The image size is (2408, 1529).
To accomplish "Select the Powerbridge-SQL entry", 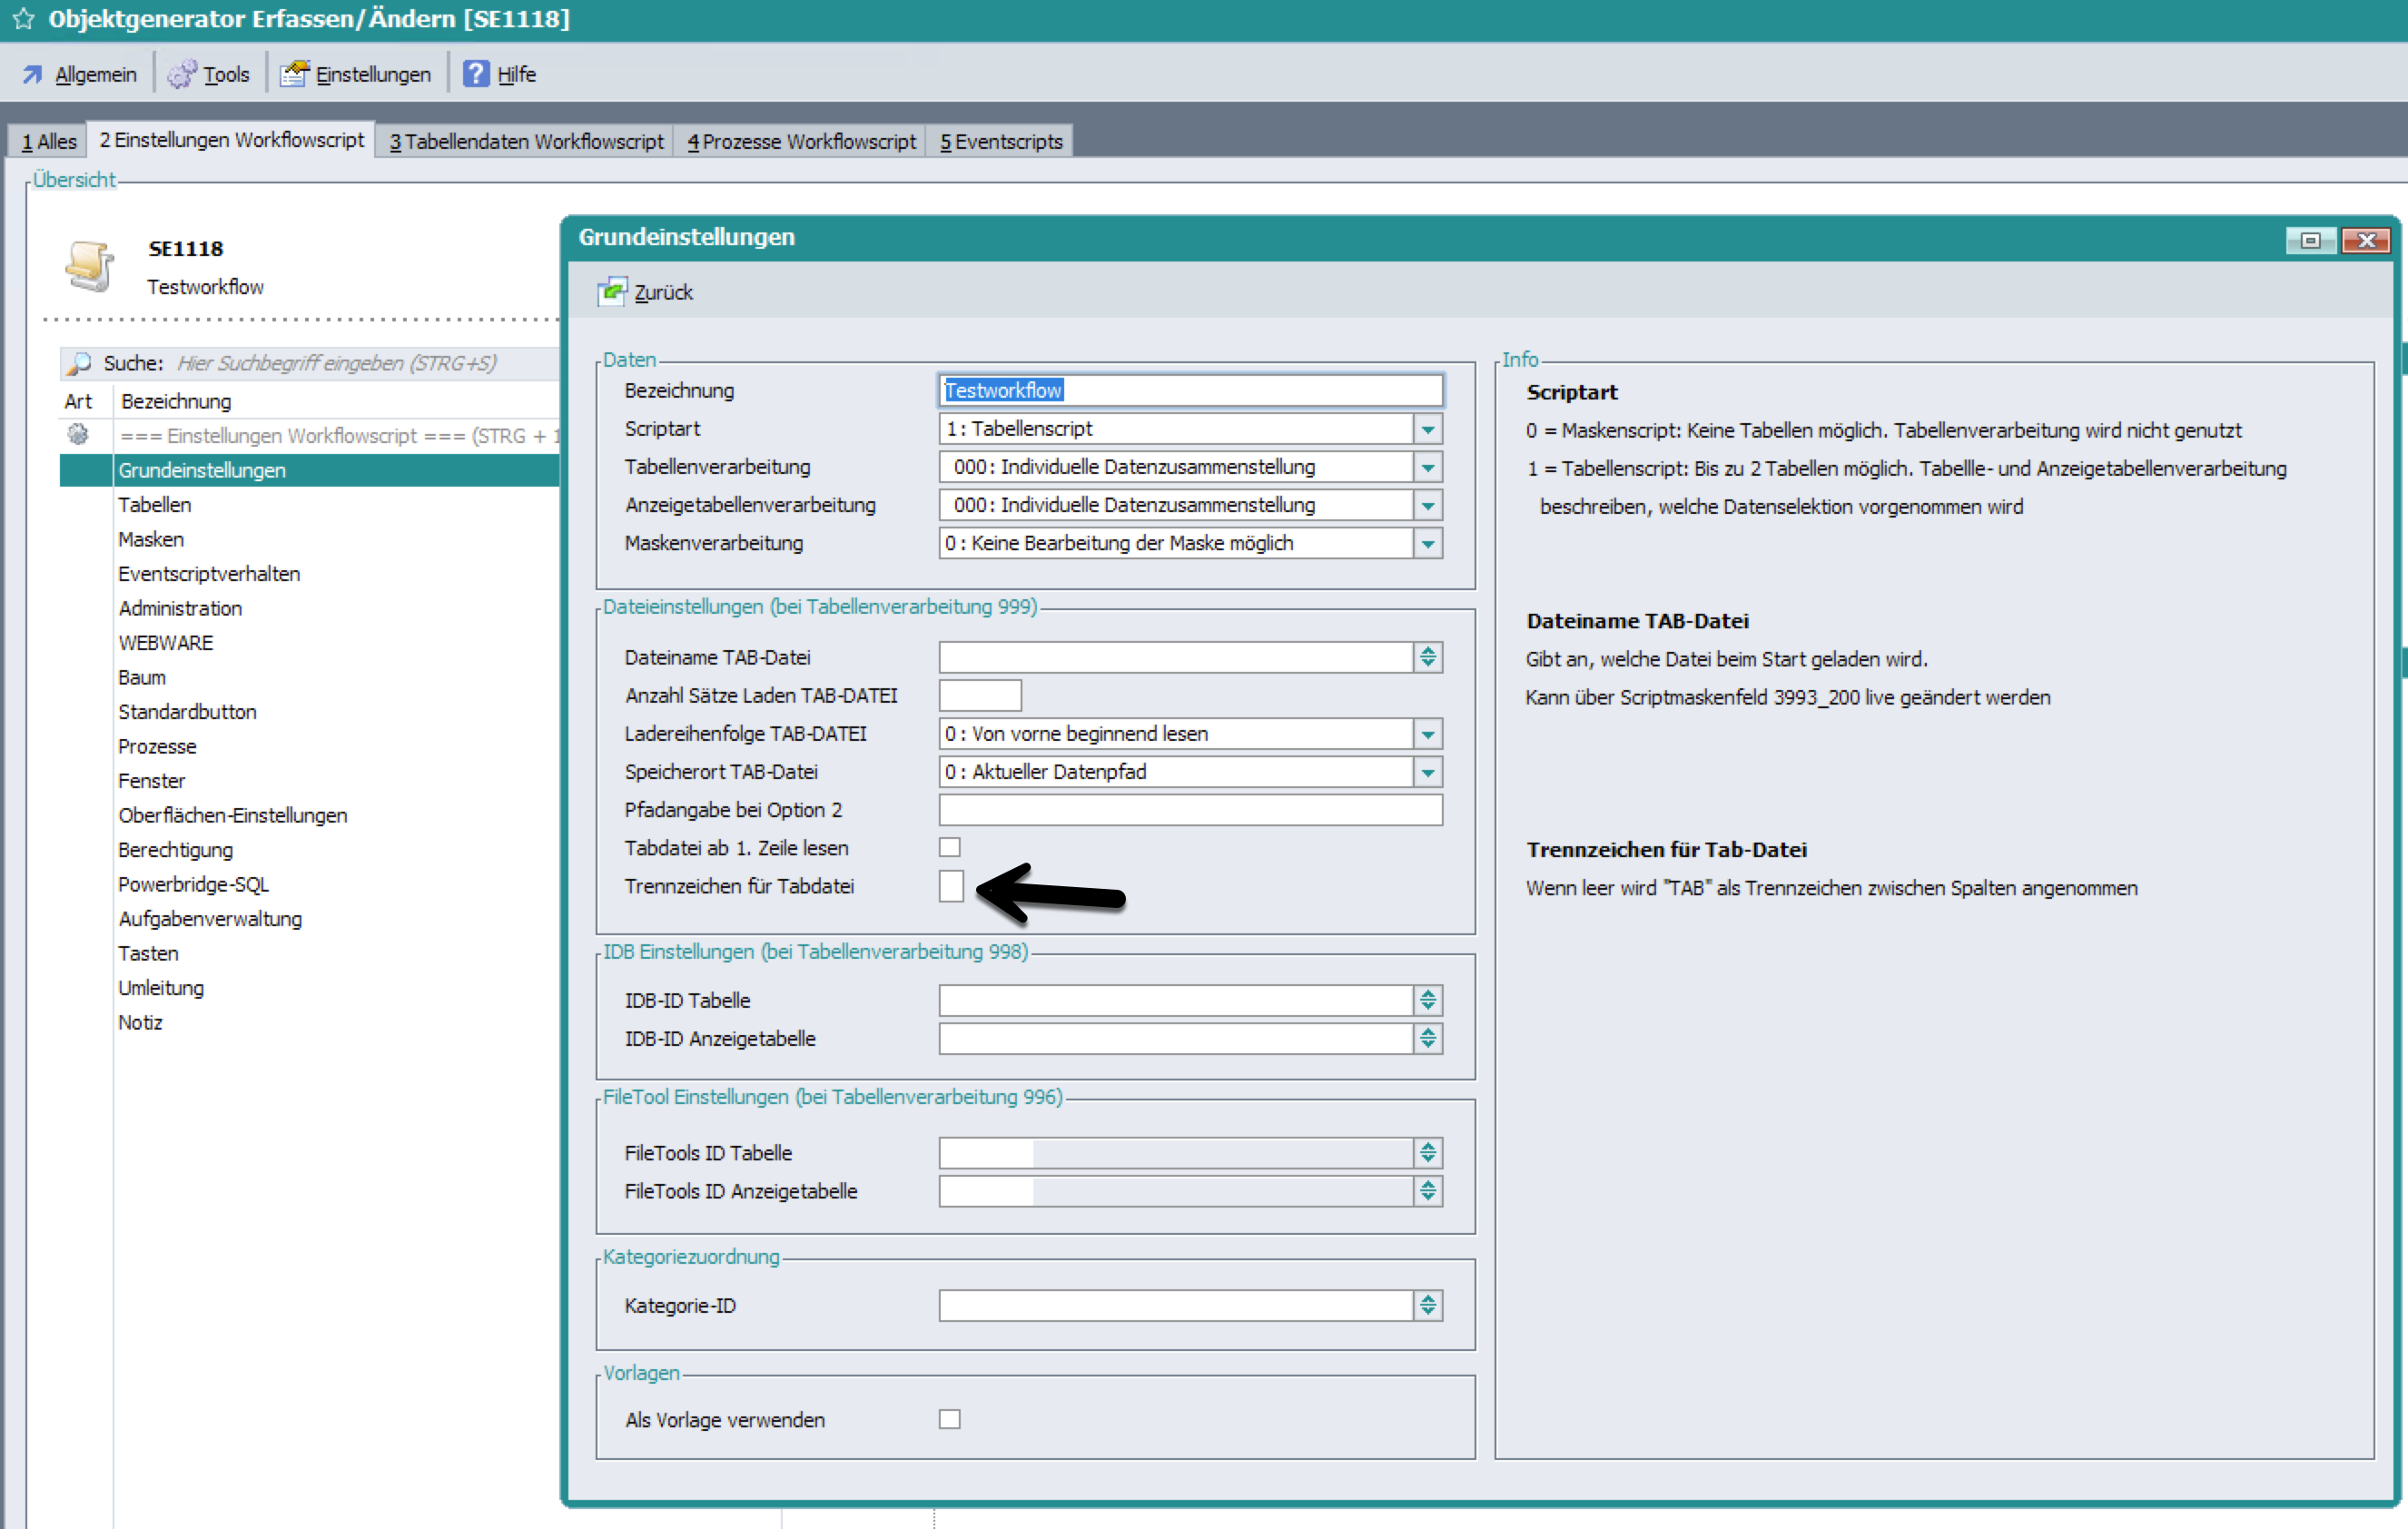I will pos(193,884).
